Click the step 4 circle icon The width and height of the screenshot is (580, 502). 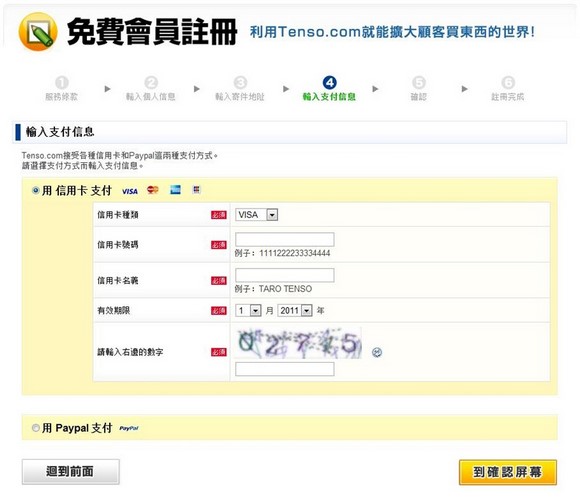click(x=329, y=83)
